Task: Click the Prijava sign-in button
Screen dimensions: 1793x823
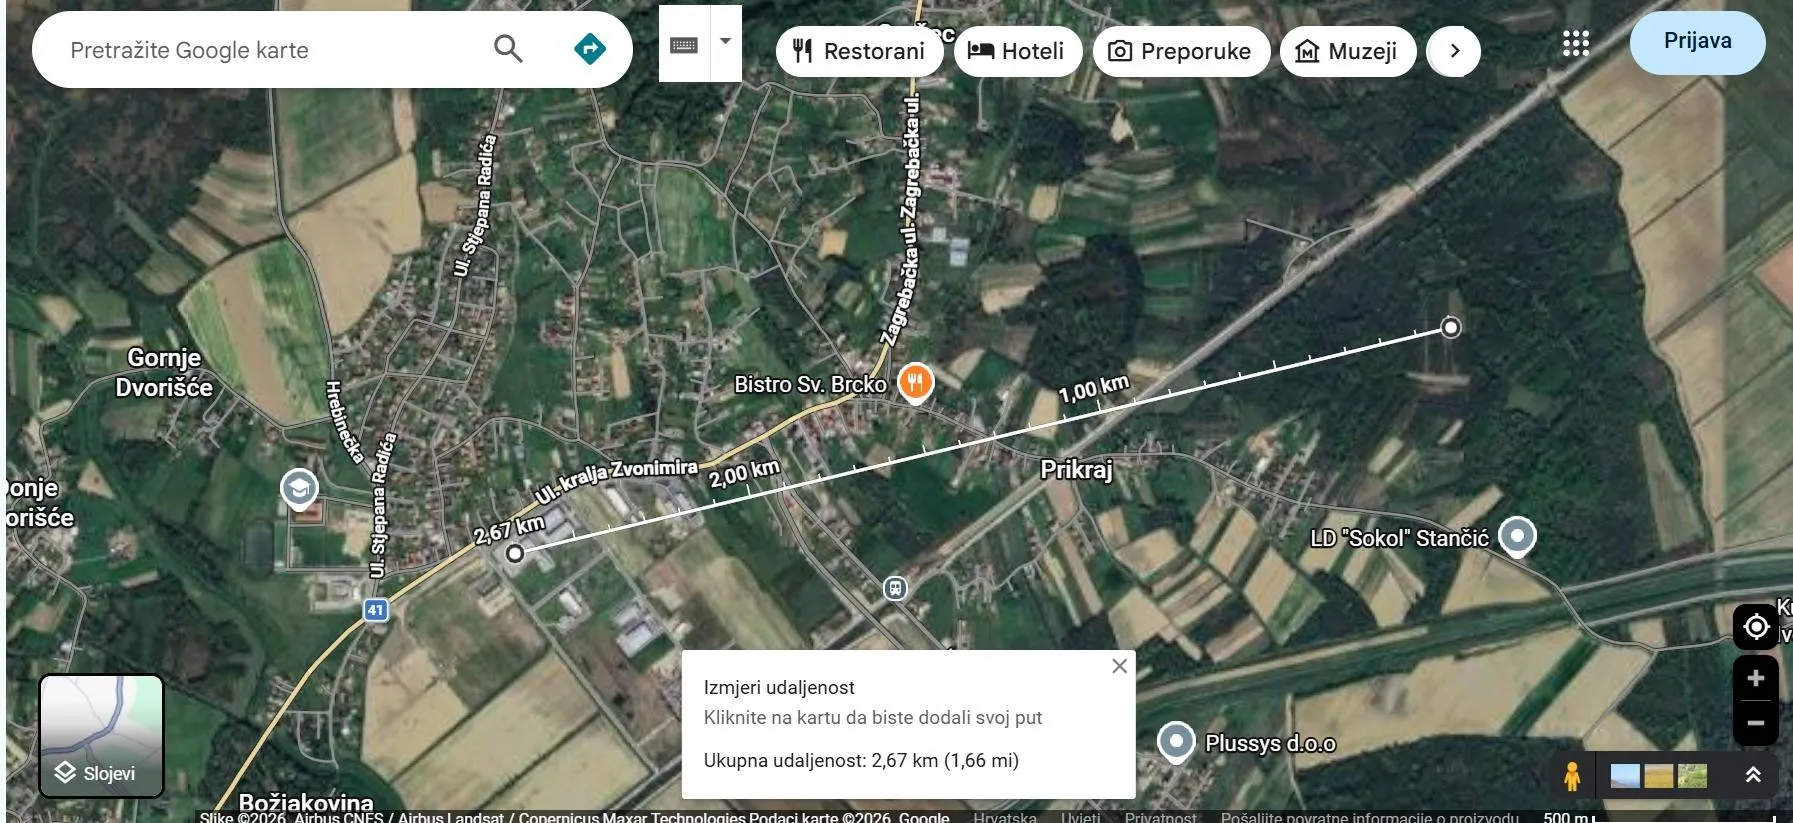Action: (1697, 42)
